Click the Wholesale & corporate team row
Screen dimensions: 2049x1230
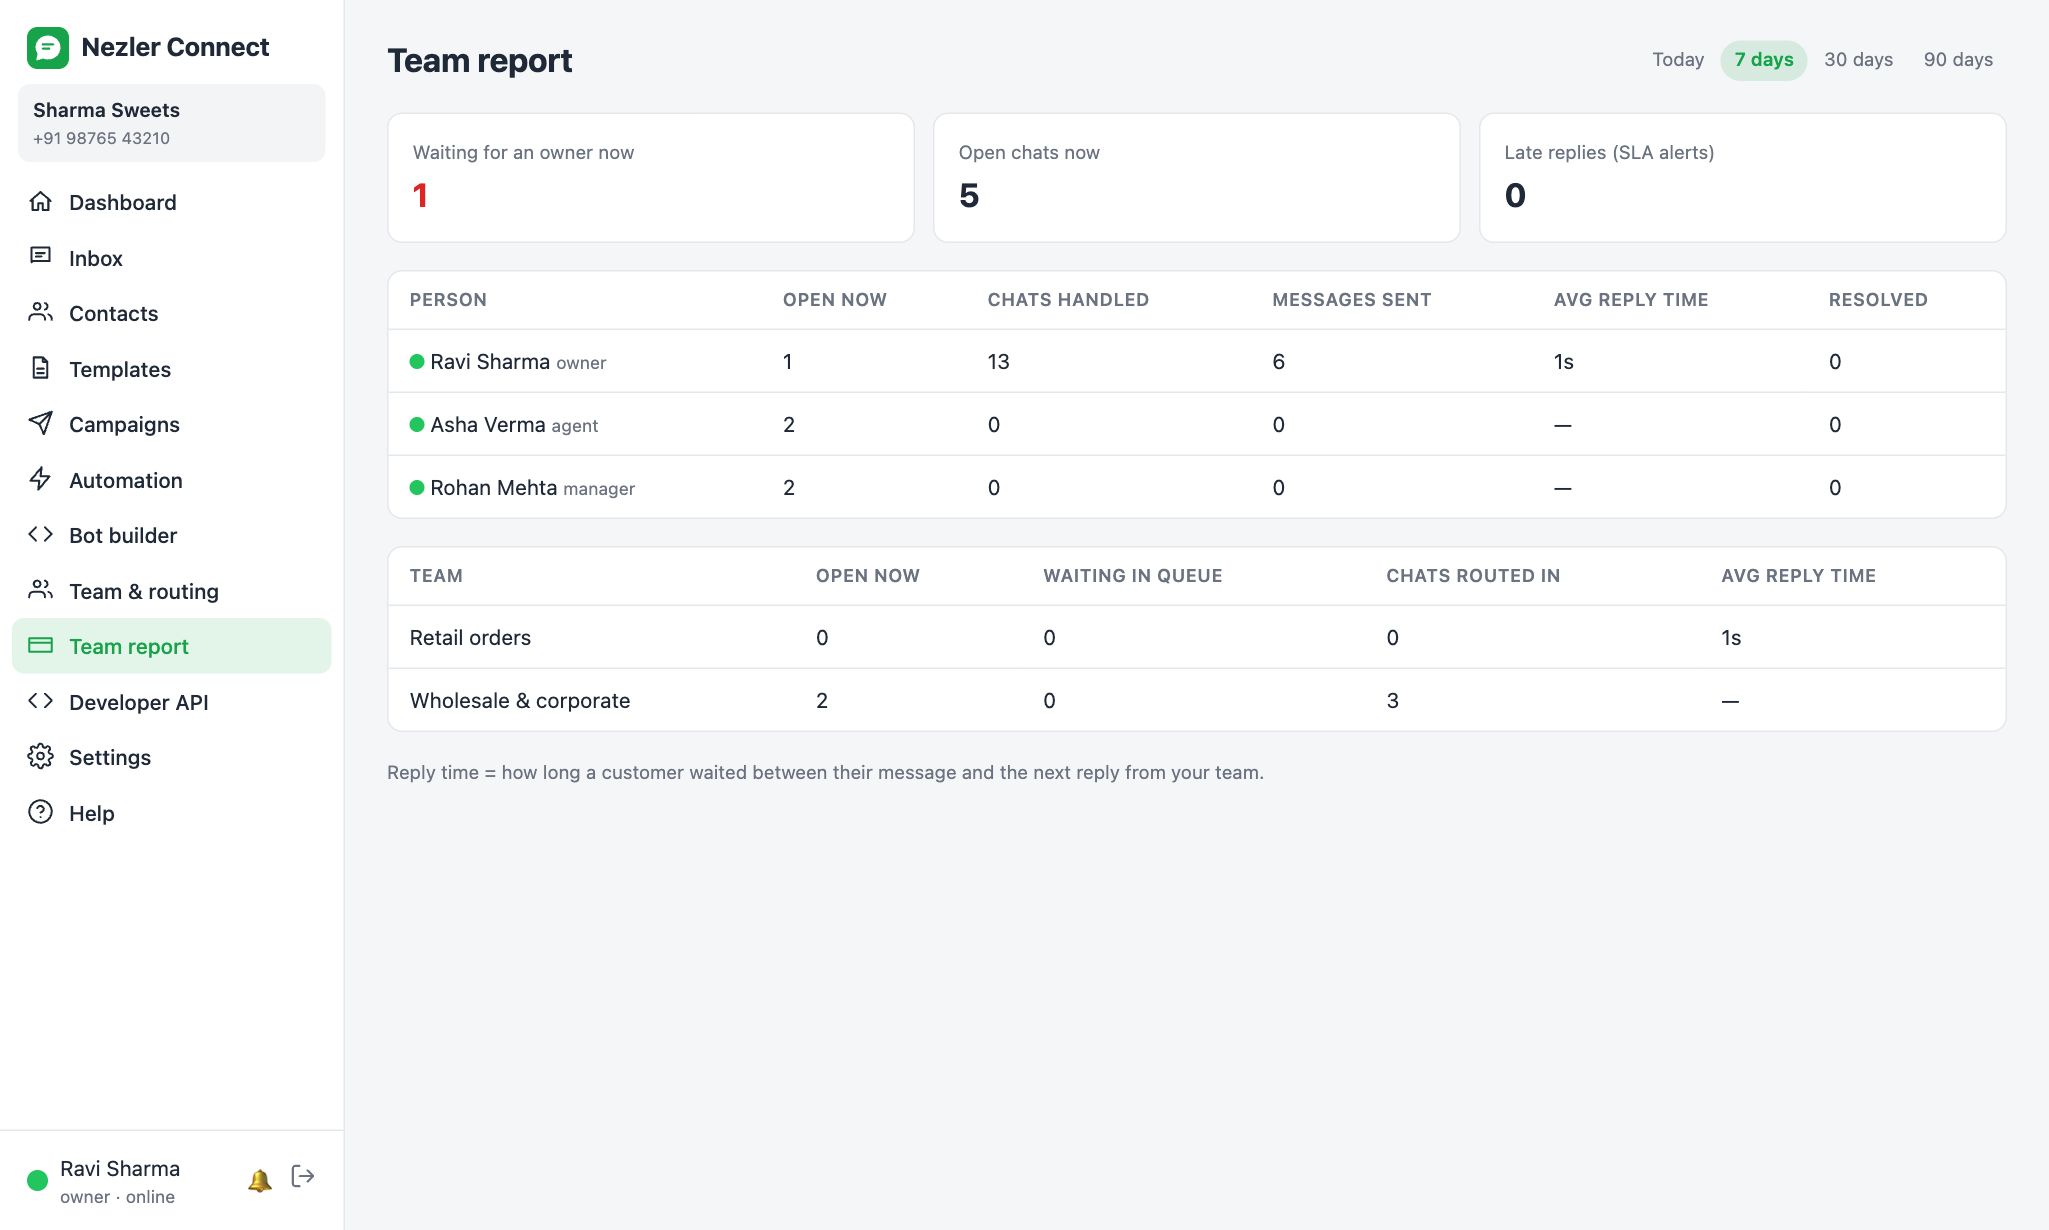point(1196,700)
